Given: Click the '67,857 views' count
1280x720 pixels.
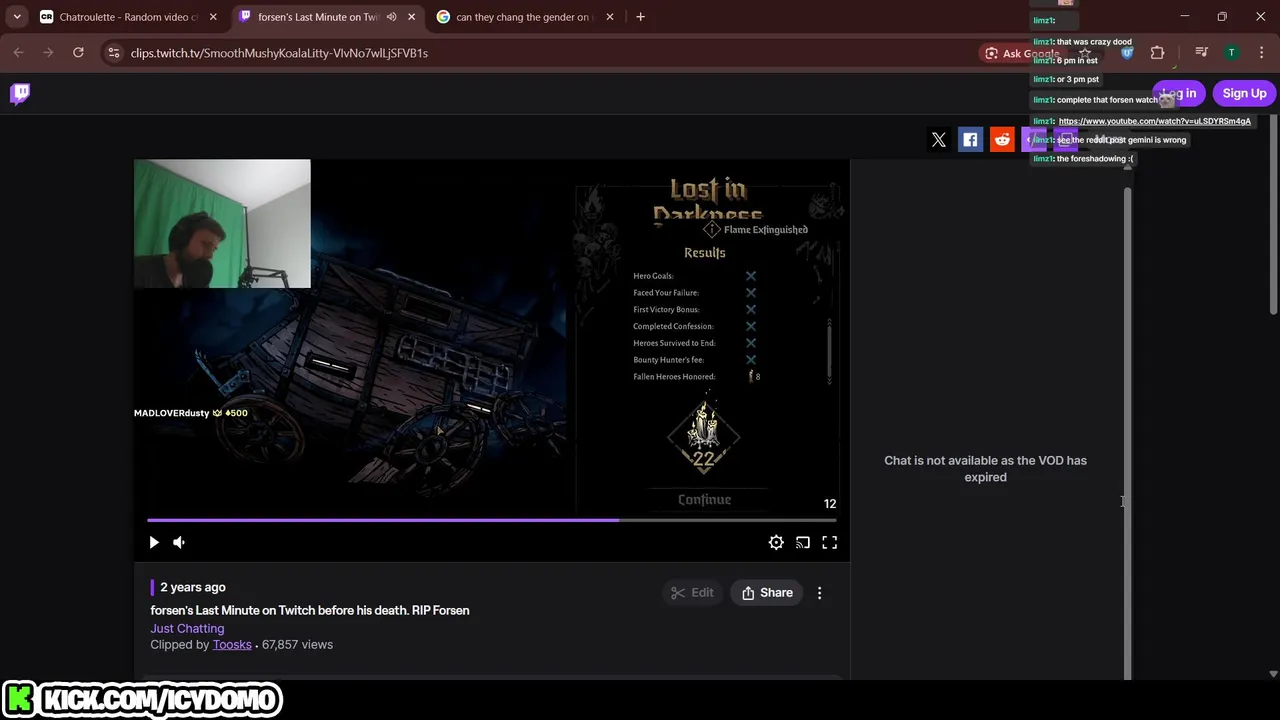Looking at the screenshot, I should [x=297, y=644].
